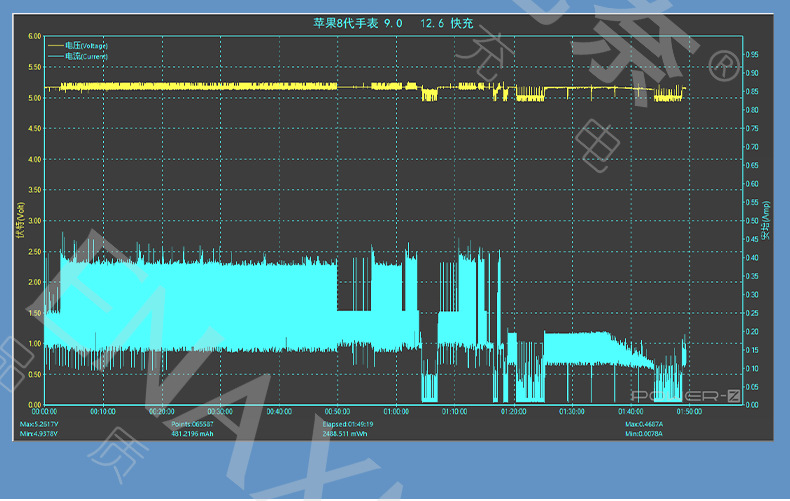Click the 00:10:00 time axis label
The image size is (790, 501).
103,412
